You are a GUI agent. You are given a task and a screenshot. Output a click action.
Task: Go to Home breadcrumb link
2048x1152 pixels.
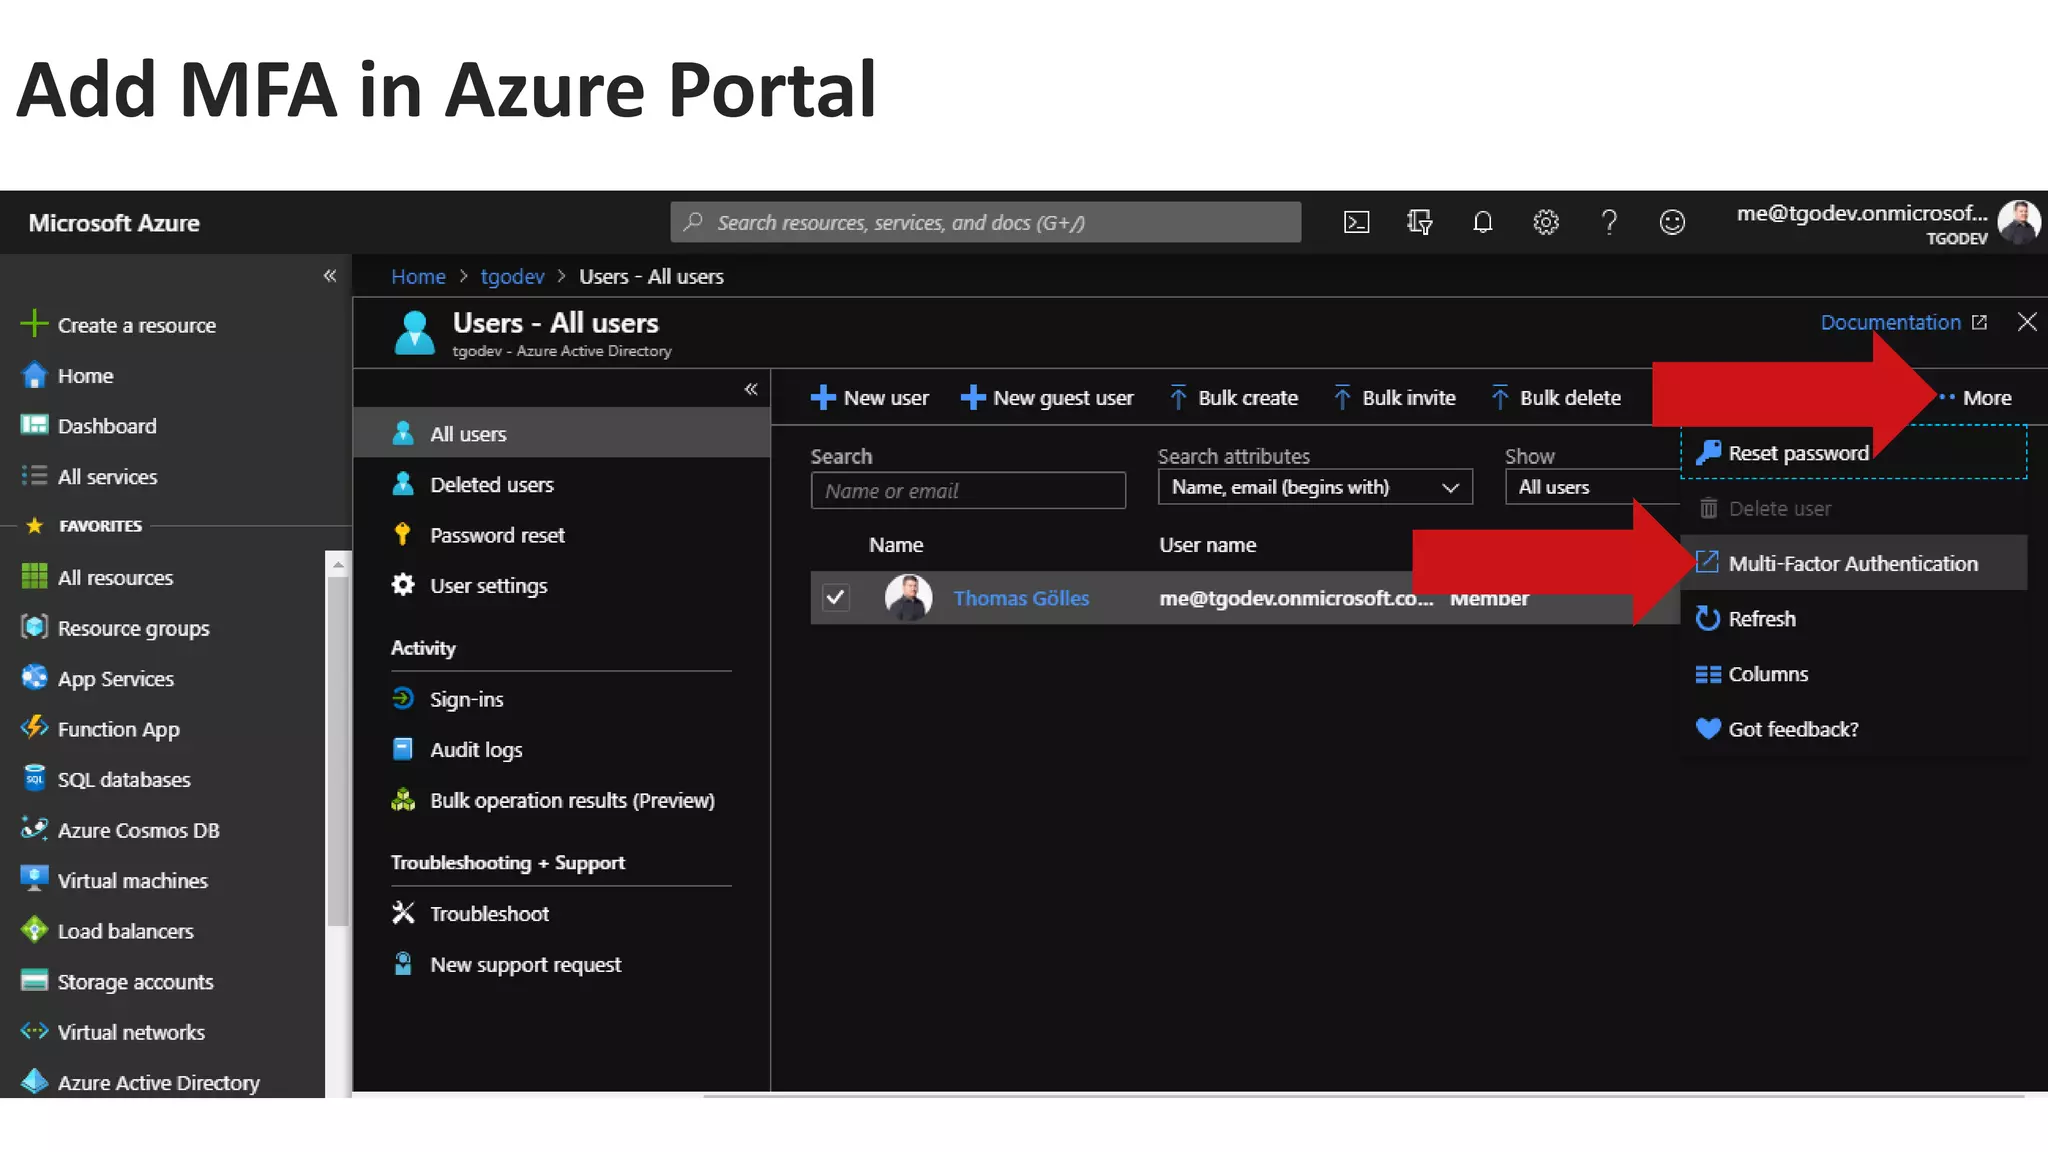(x=418, y=276)
